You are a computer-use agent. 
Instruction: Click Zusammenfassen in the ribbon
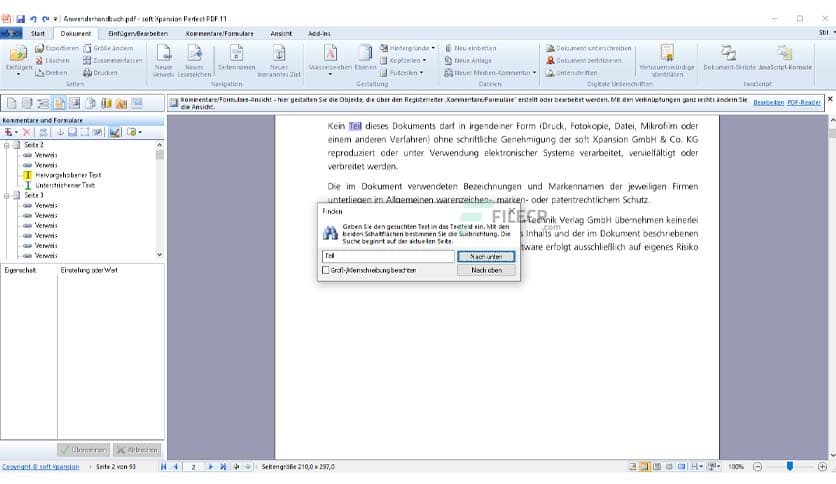coord(112,60)
